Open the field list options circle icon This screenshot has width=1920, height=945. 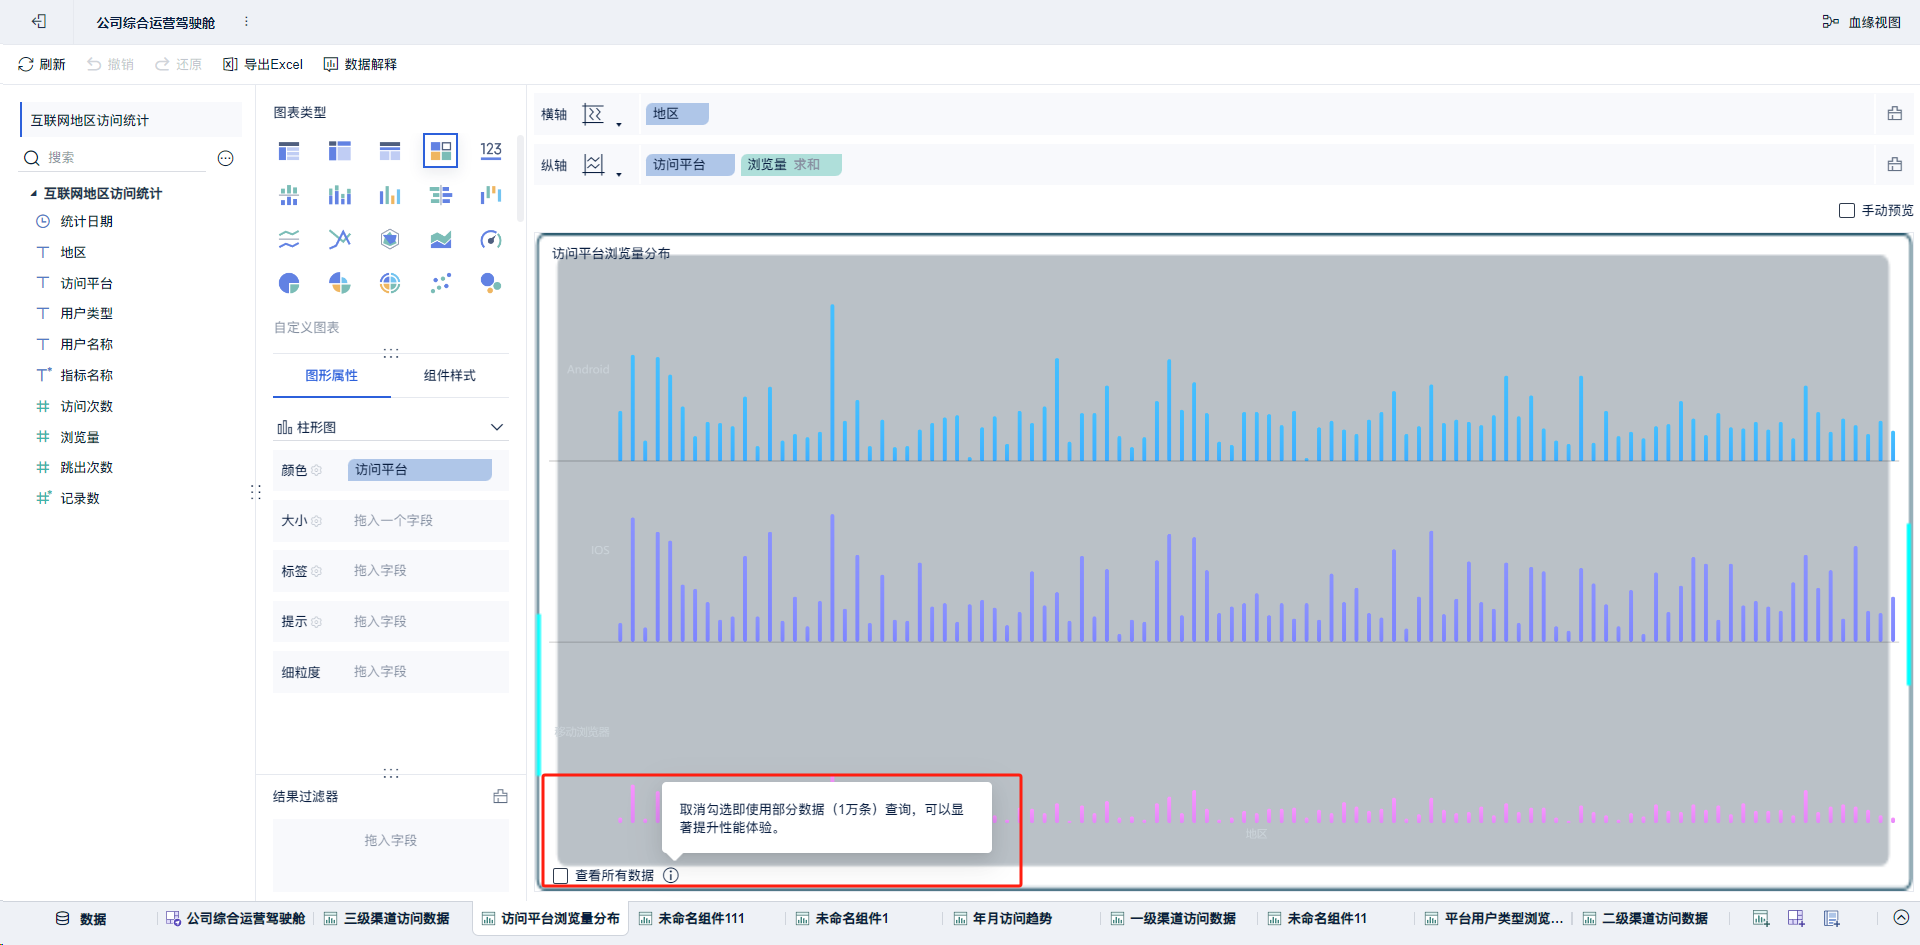coord(226,158)
